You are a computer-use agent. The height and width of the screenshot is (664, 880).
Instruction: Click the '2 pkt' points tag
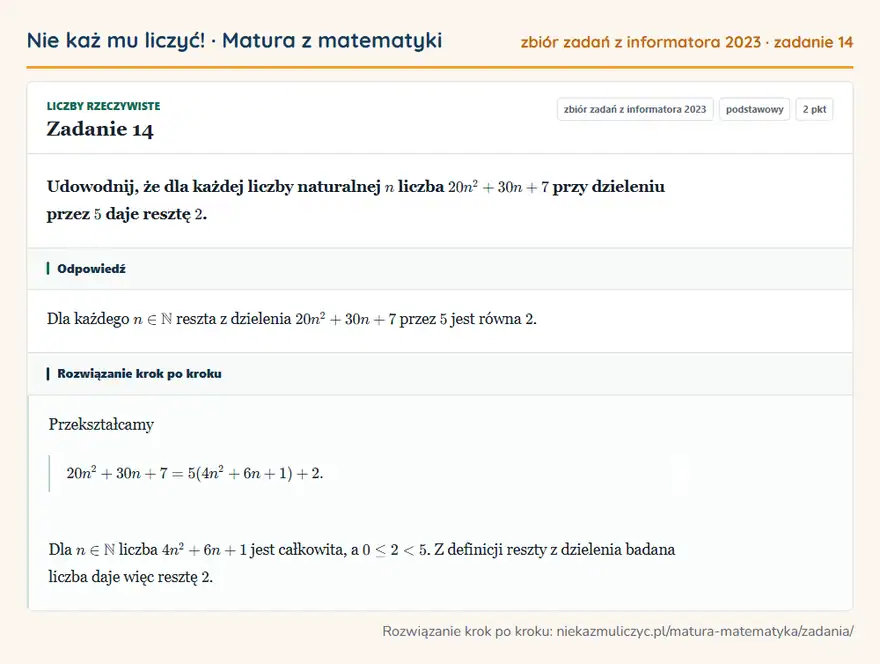tap(814, 109)
